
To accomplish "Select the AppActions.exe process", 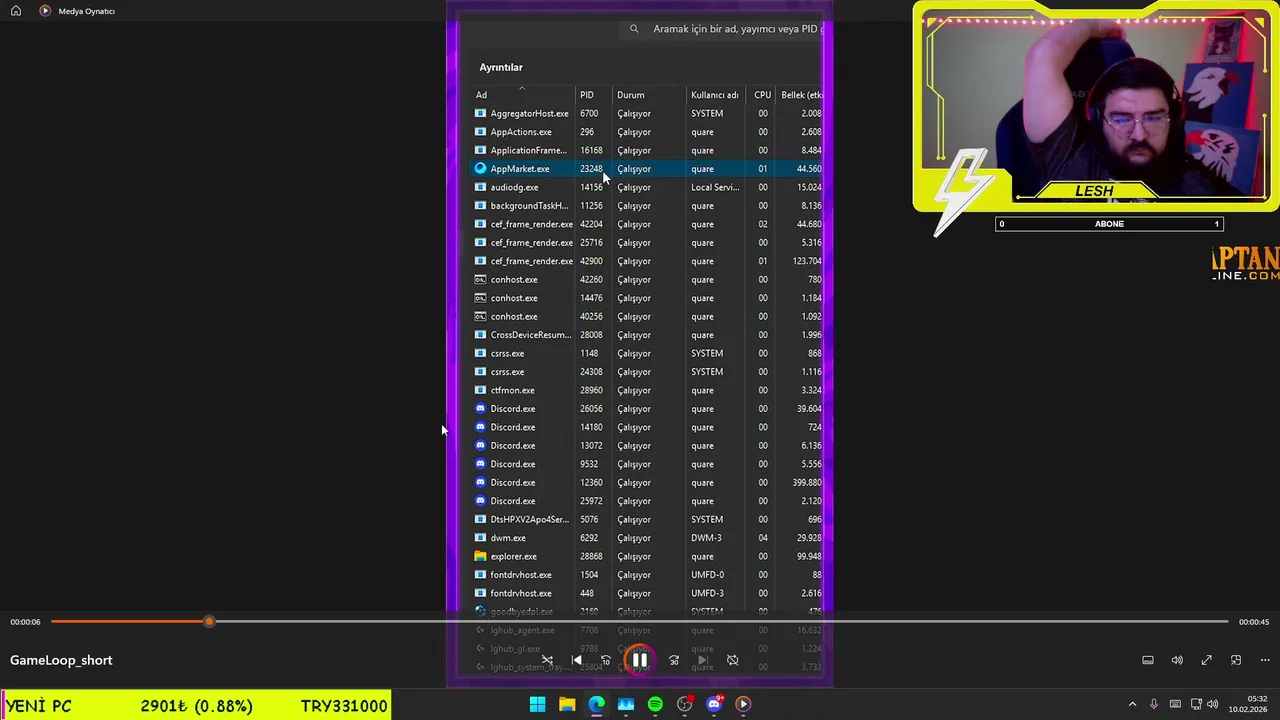I will [647, 132].
